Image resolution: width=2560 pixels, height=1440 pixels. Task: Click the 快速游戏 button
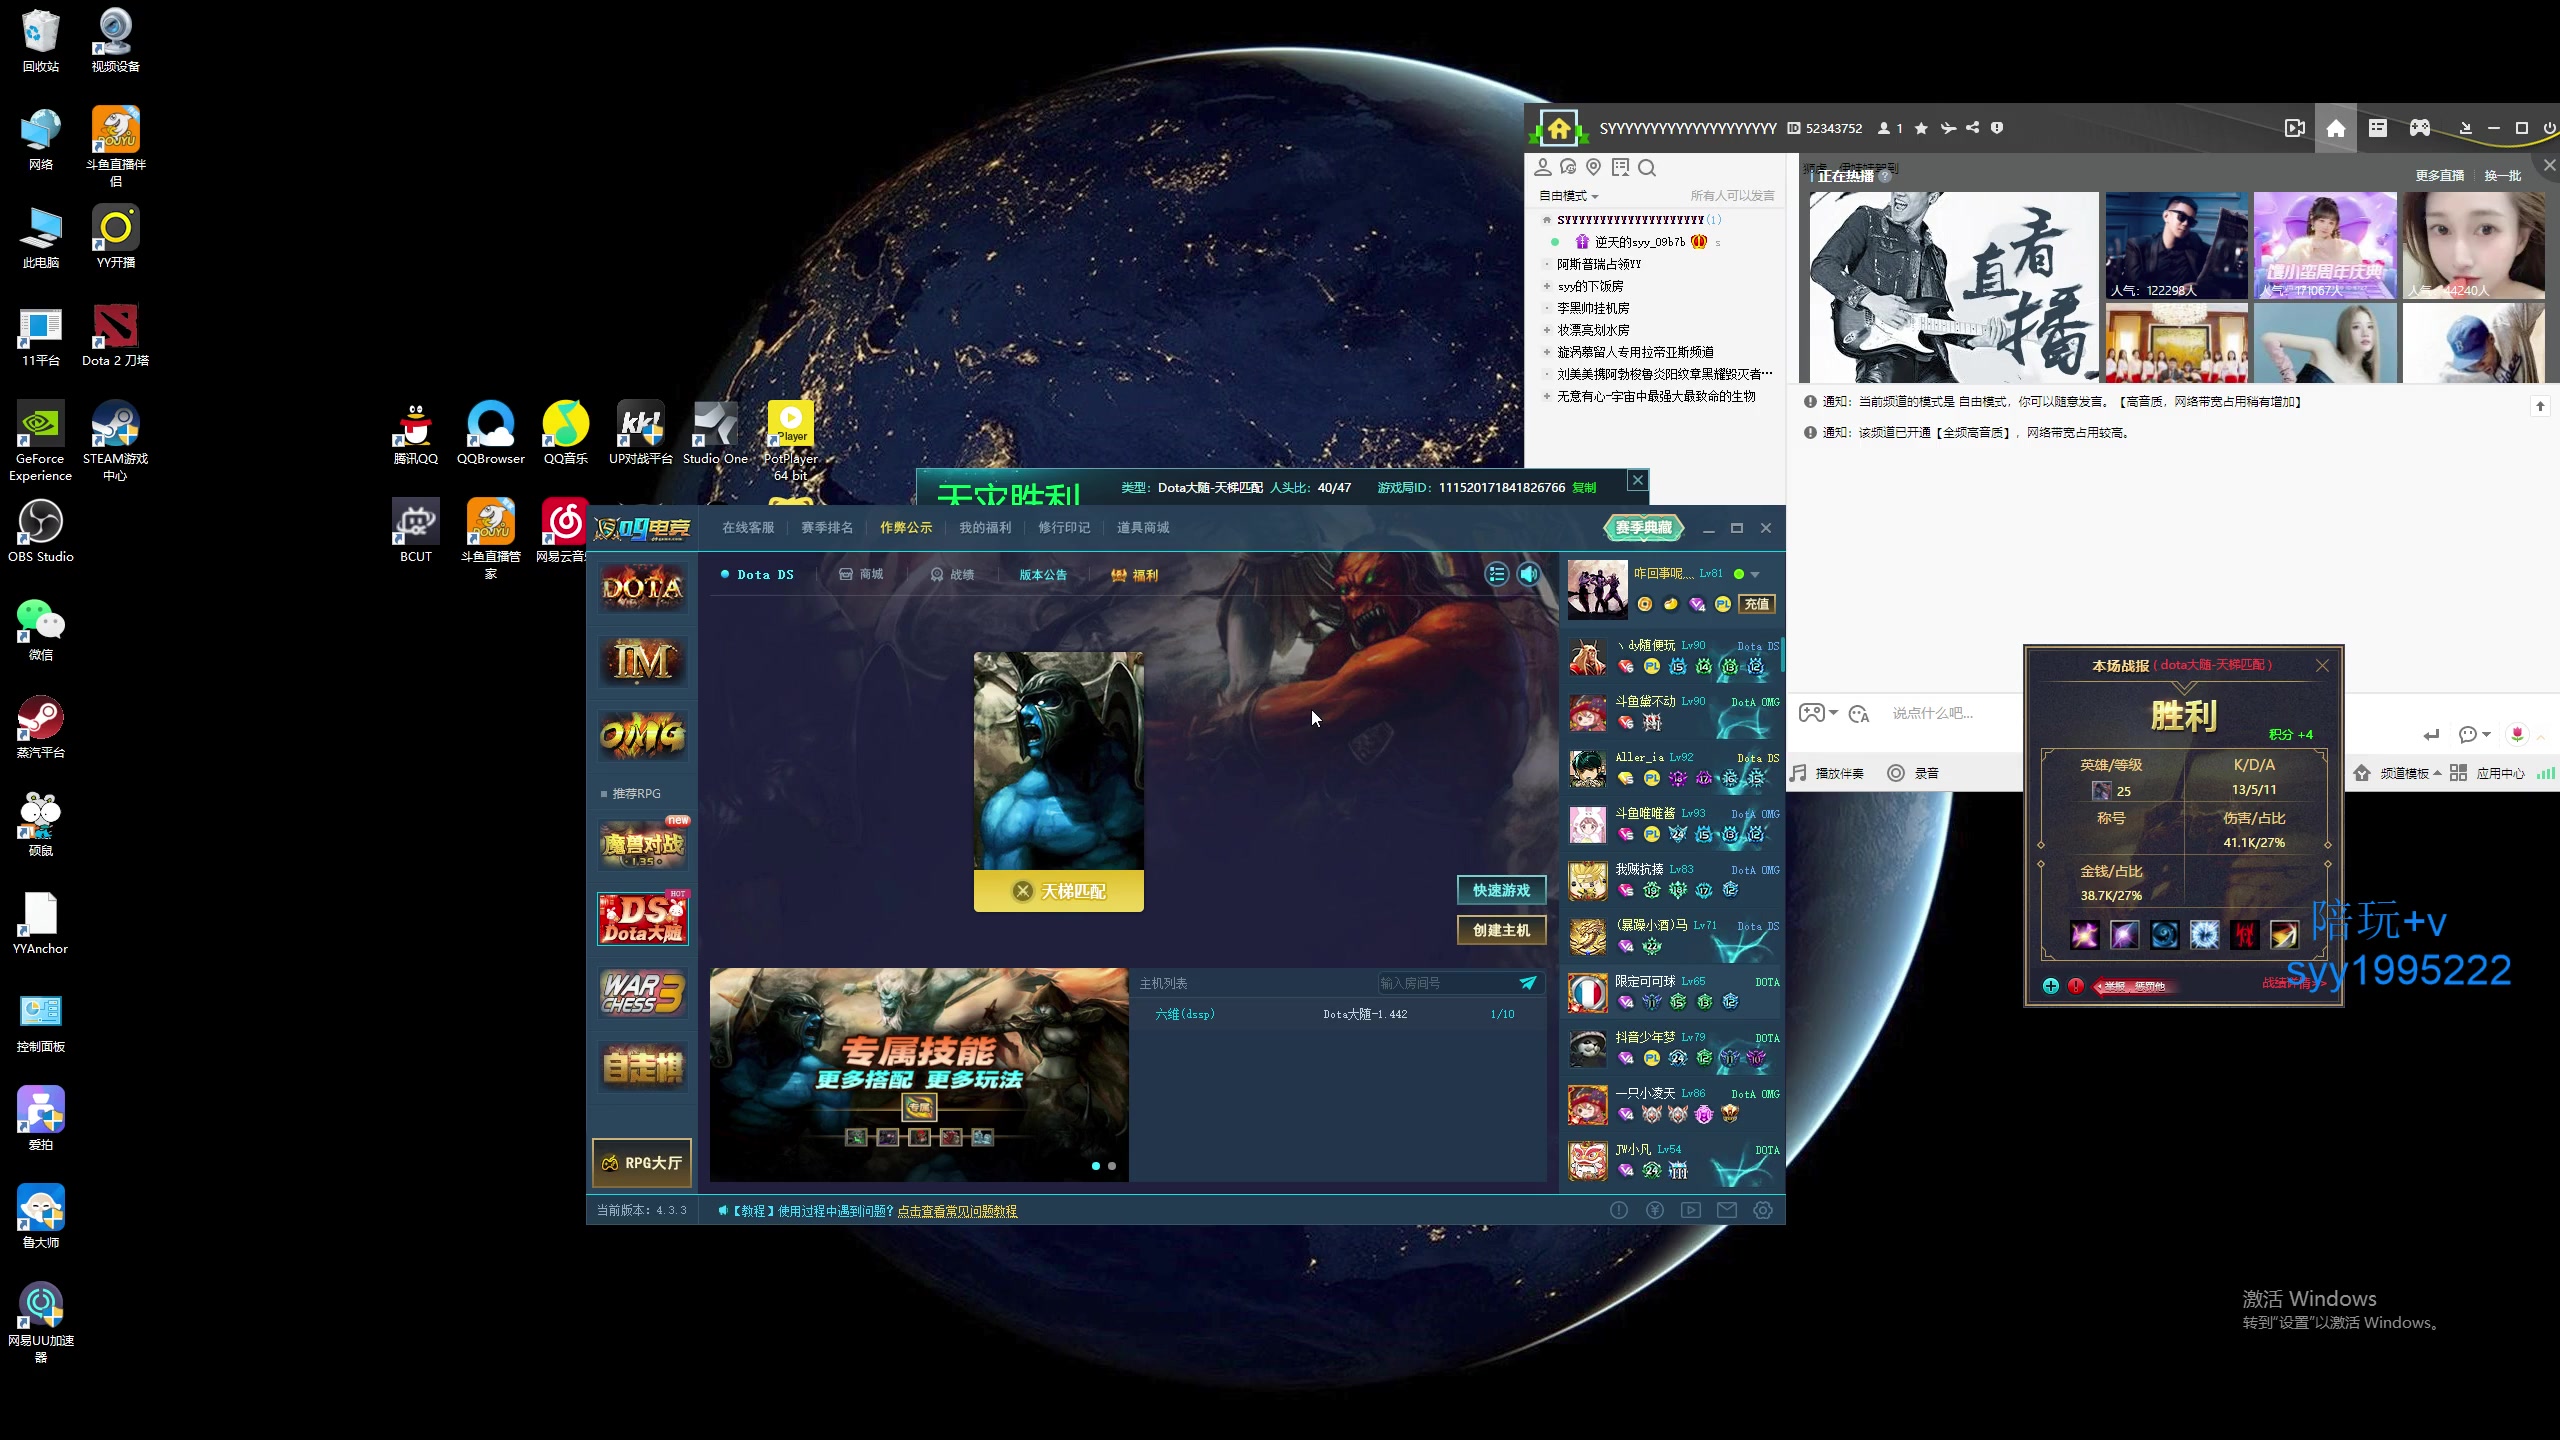(1501, 890)
